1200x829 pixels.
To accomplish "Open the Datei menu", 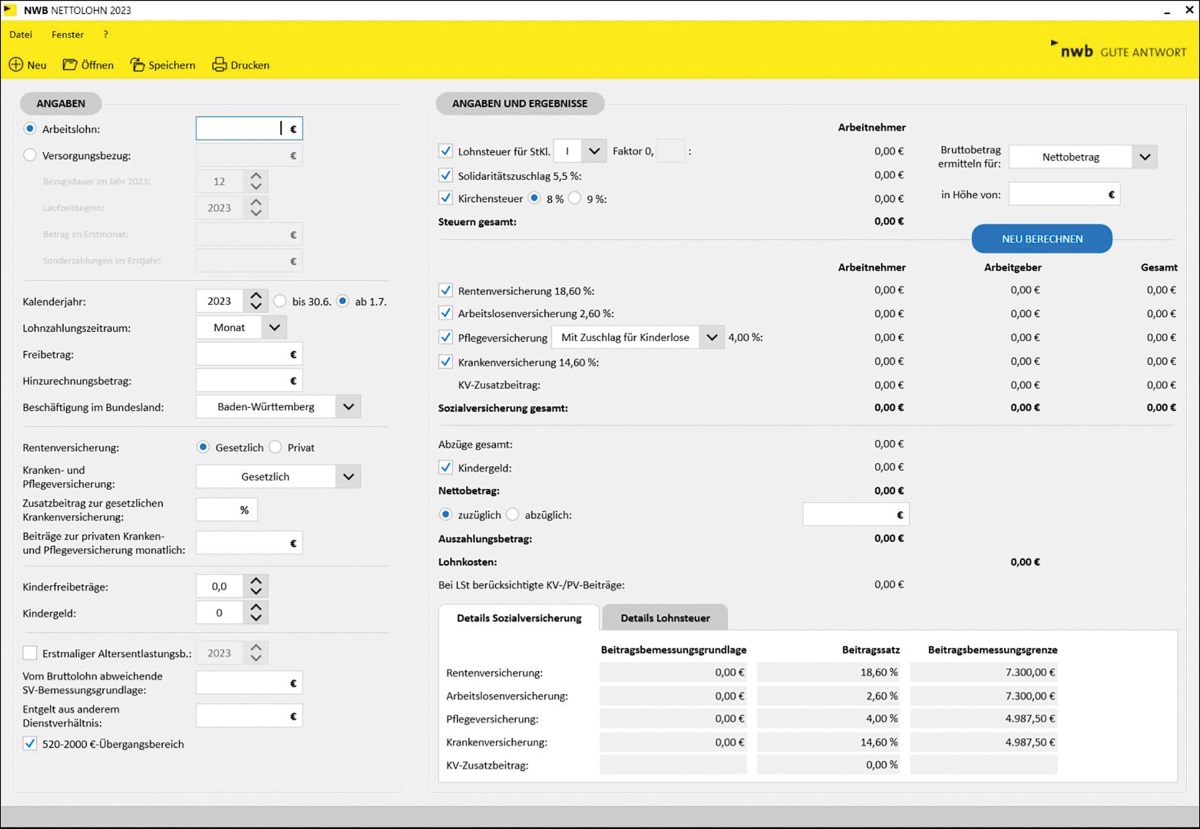I will pyautogui.click(x=21, y=35).
